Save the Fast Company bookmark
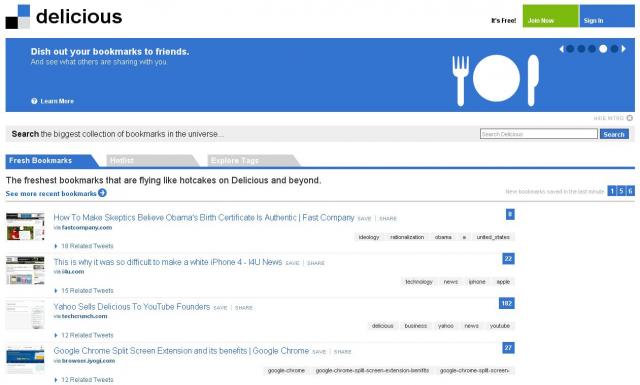The height and width of the screenshot is (385, 640). pyautogui.click(x=364, y=219)
